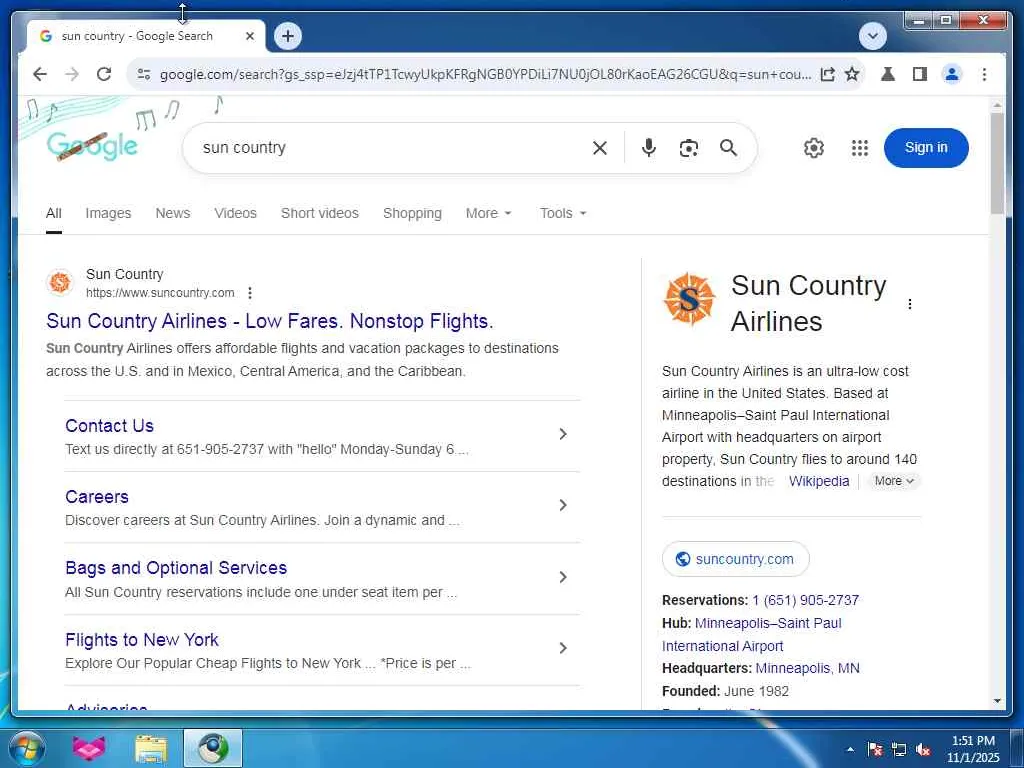Screen dimensions: 1024x768
Task: Start voice search with microphone icon
Action: tap(648, 148)
